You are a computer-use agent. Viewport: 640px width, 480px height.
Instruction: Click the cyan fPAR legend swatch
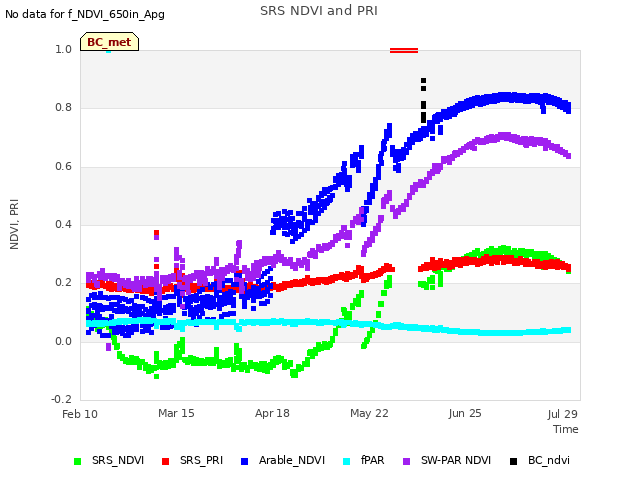point(347,461)
